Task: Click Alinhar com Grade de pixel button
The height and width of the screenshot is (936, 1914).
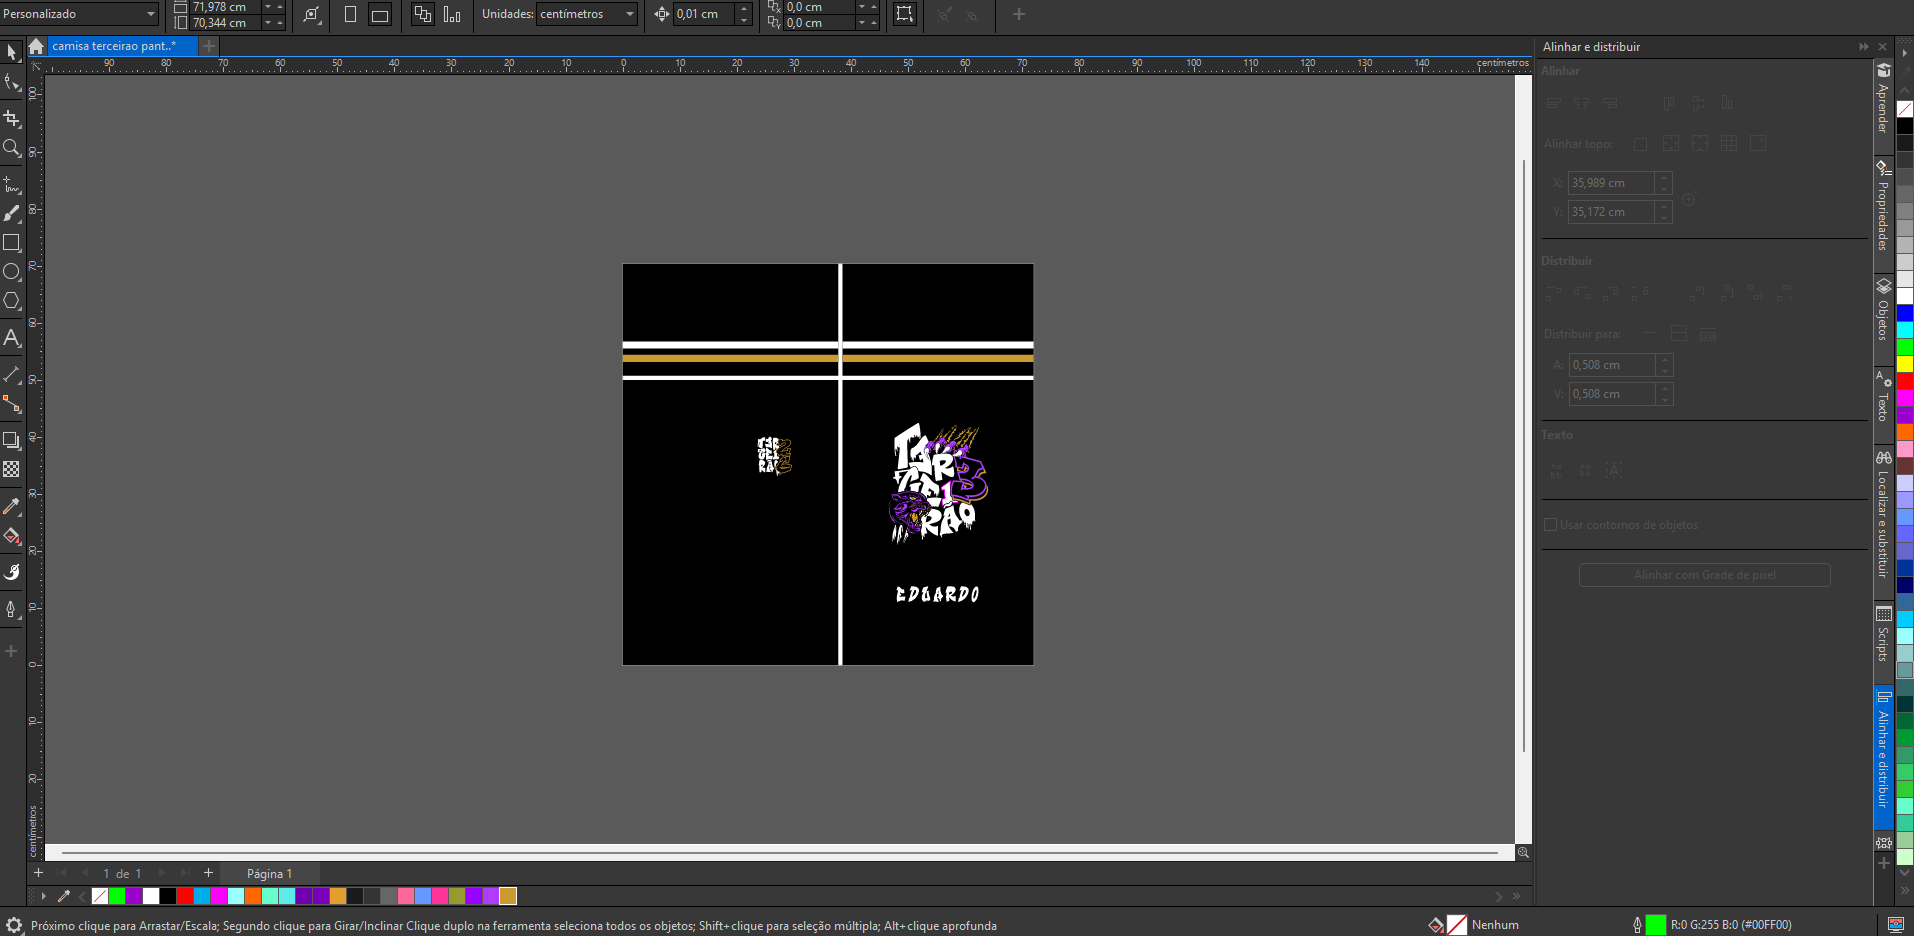Action: pos(1704,575)
